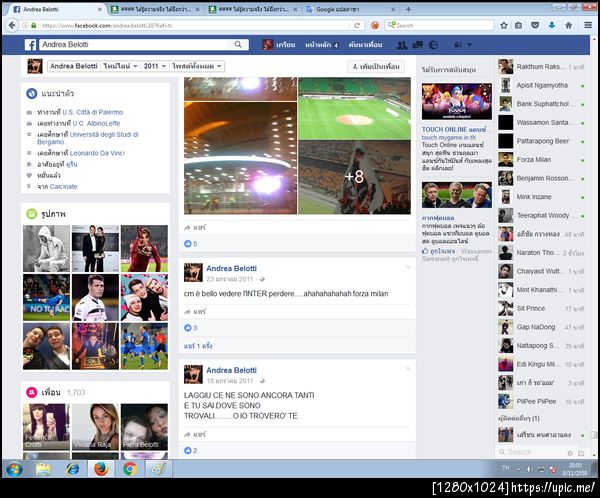Go to the Firefox home icon
The image size is (600, 498).
569,25
